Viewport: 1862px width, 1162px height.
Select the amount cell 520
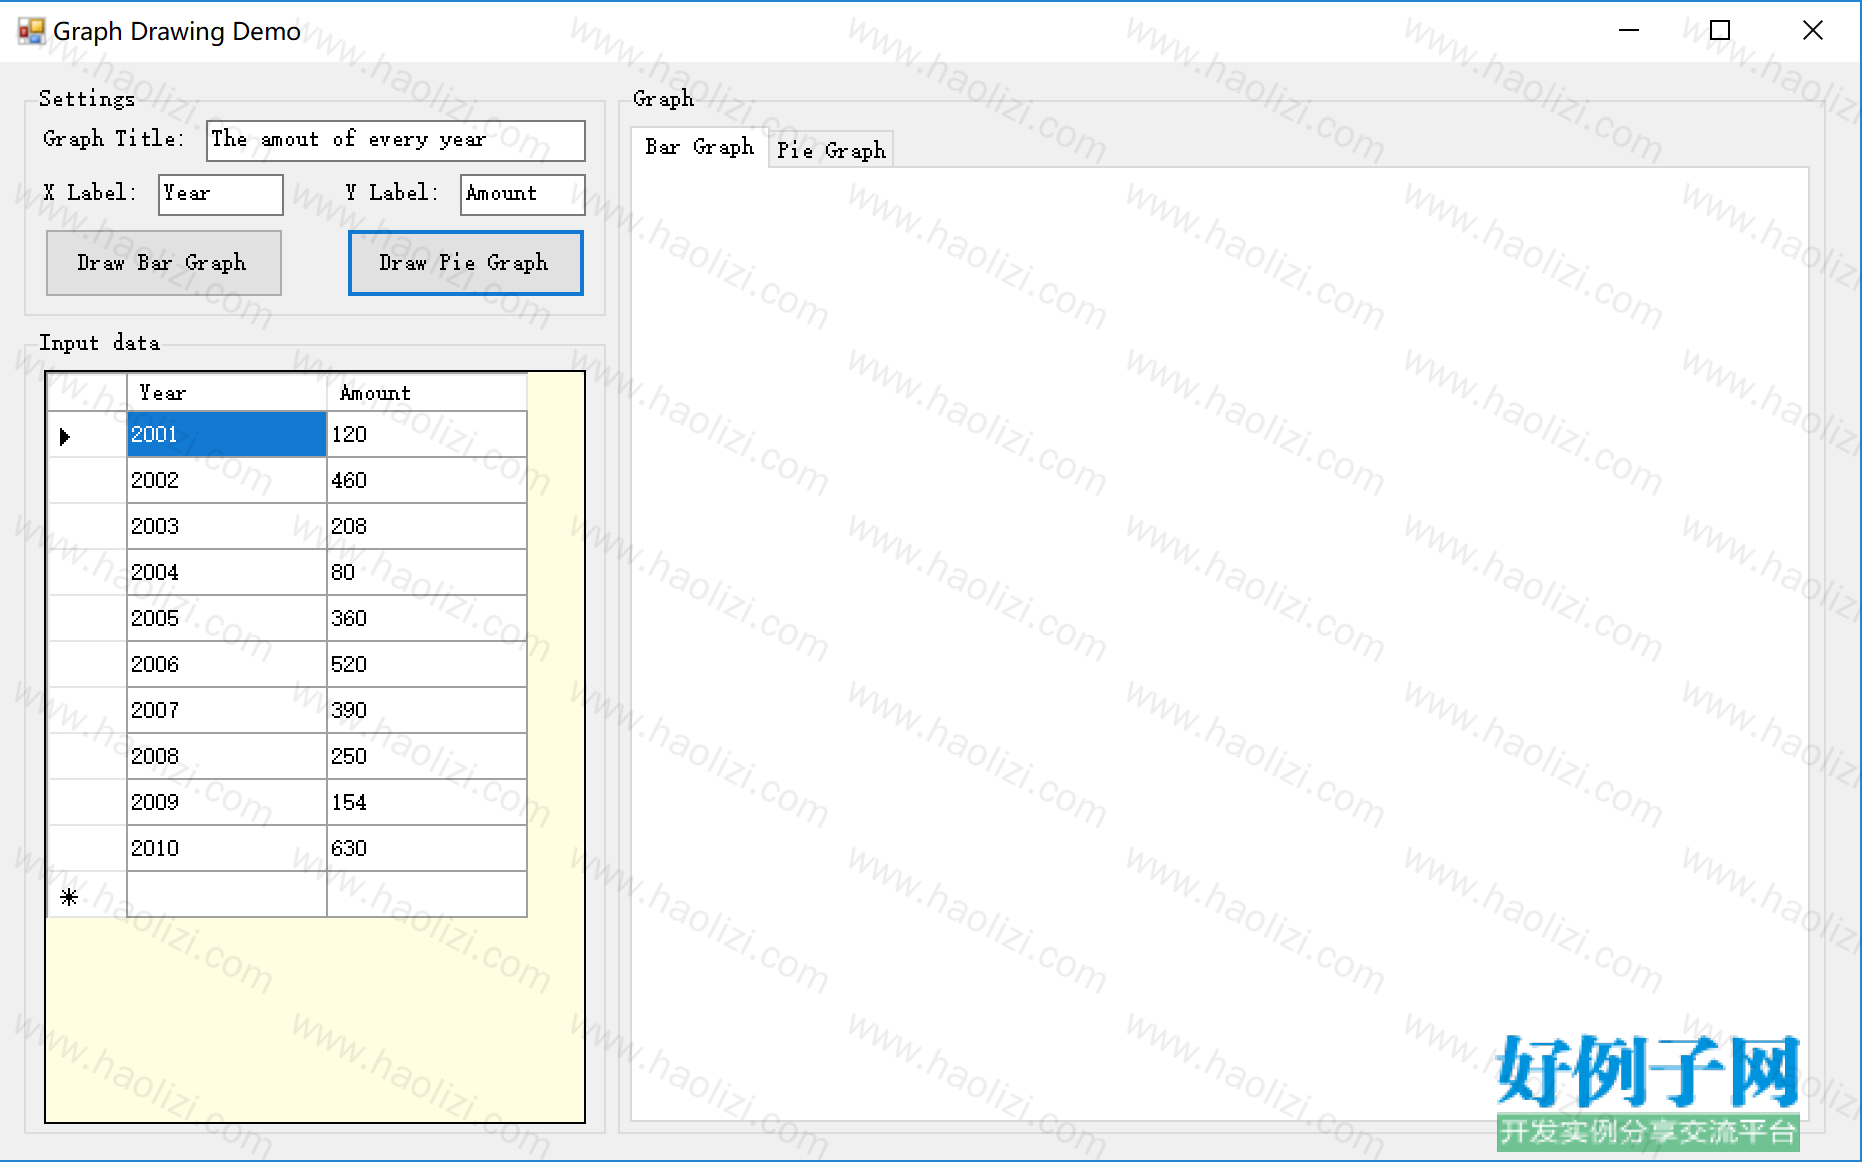tap(427, 665)
